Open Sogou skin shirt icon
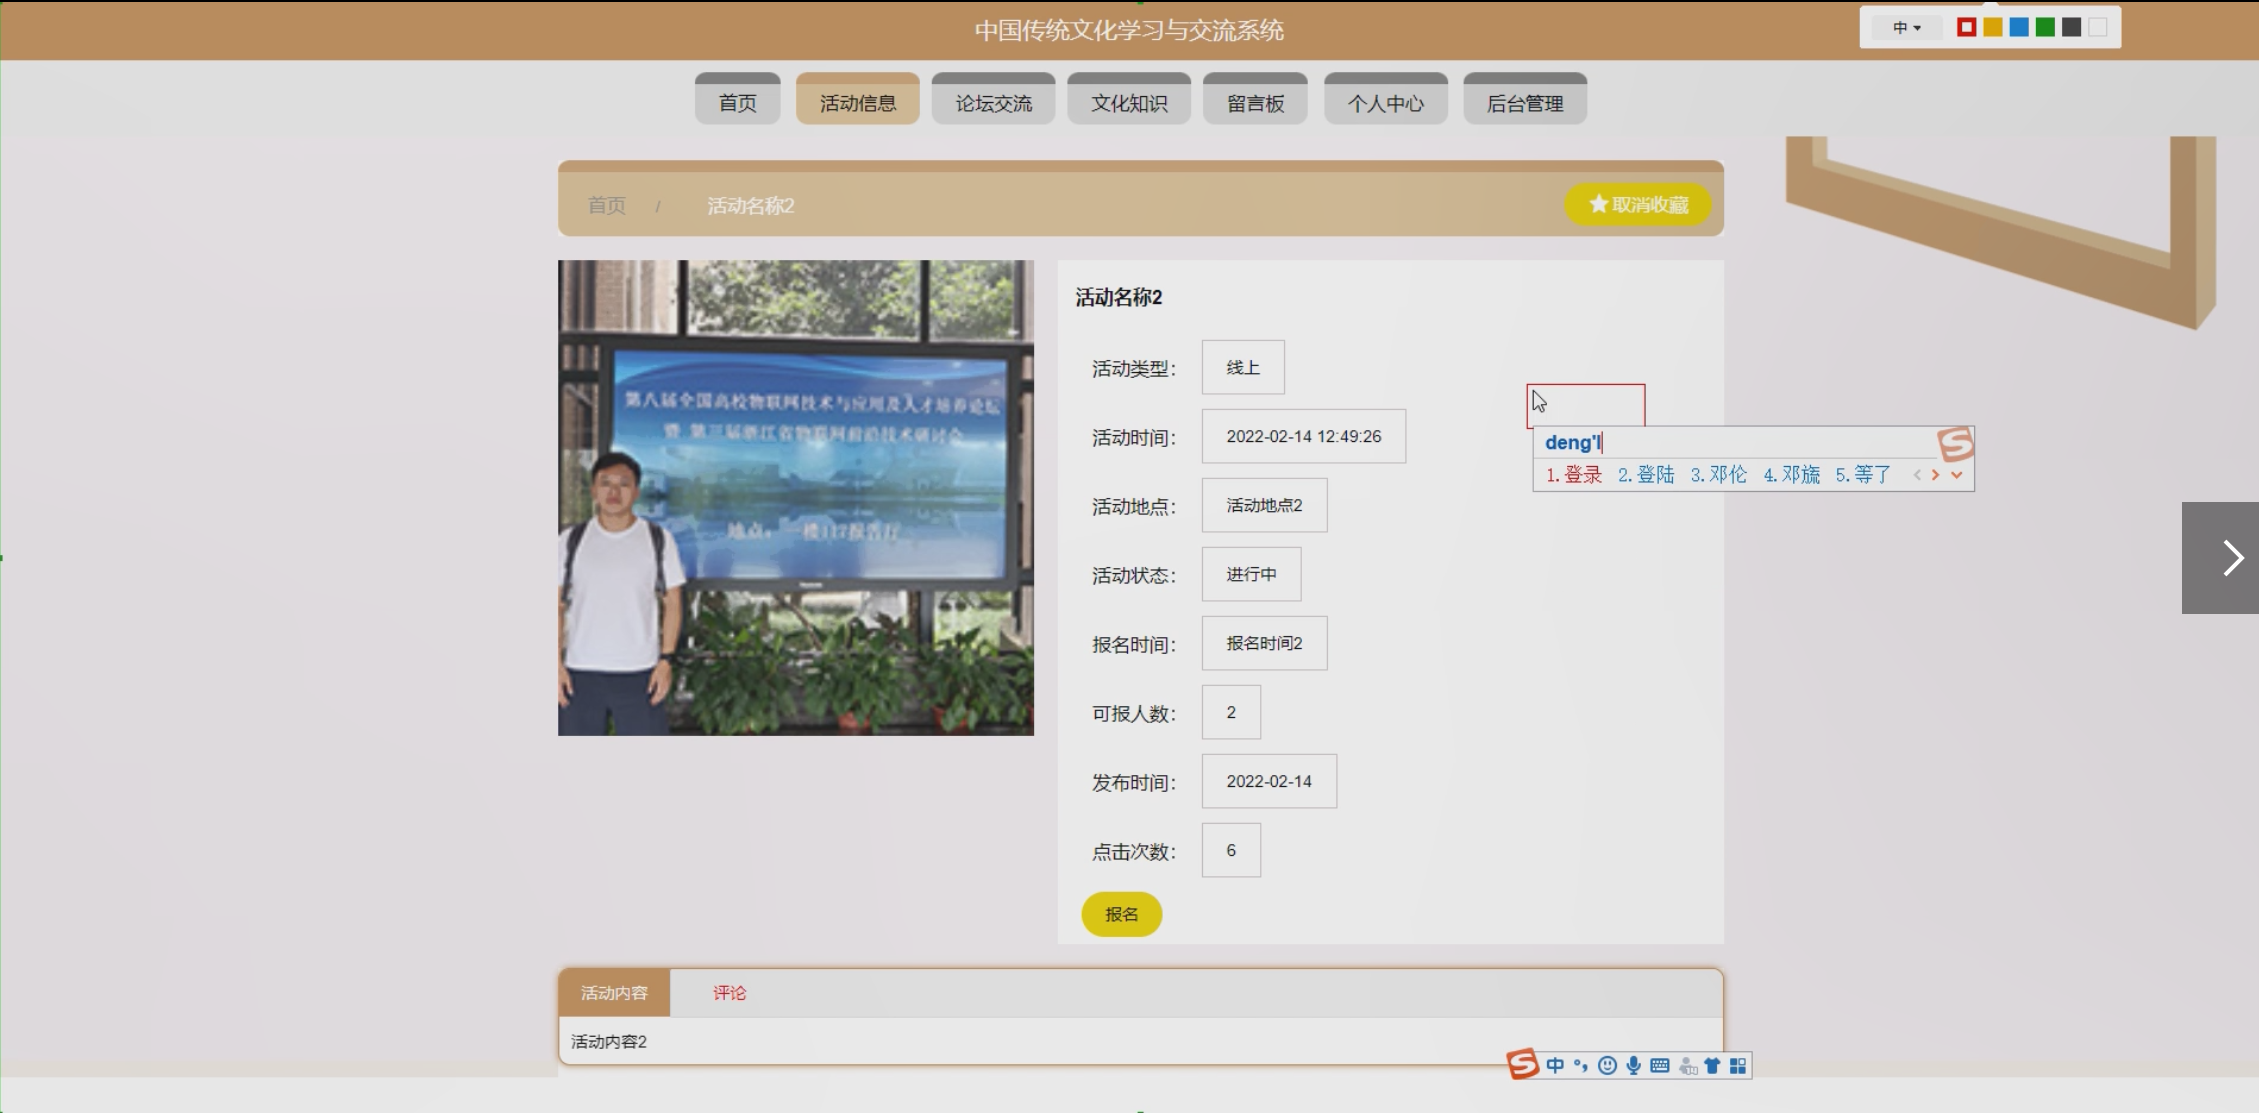This screenshot has height=1113, width=2259. coord(1712,1066)
